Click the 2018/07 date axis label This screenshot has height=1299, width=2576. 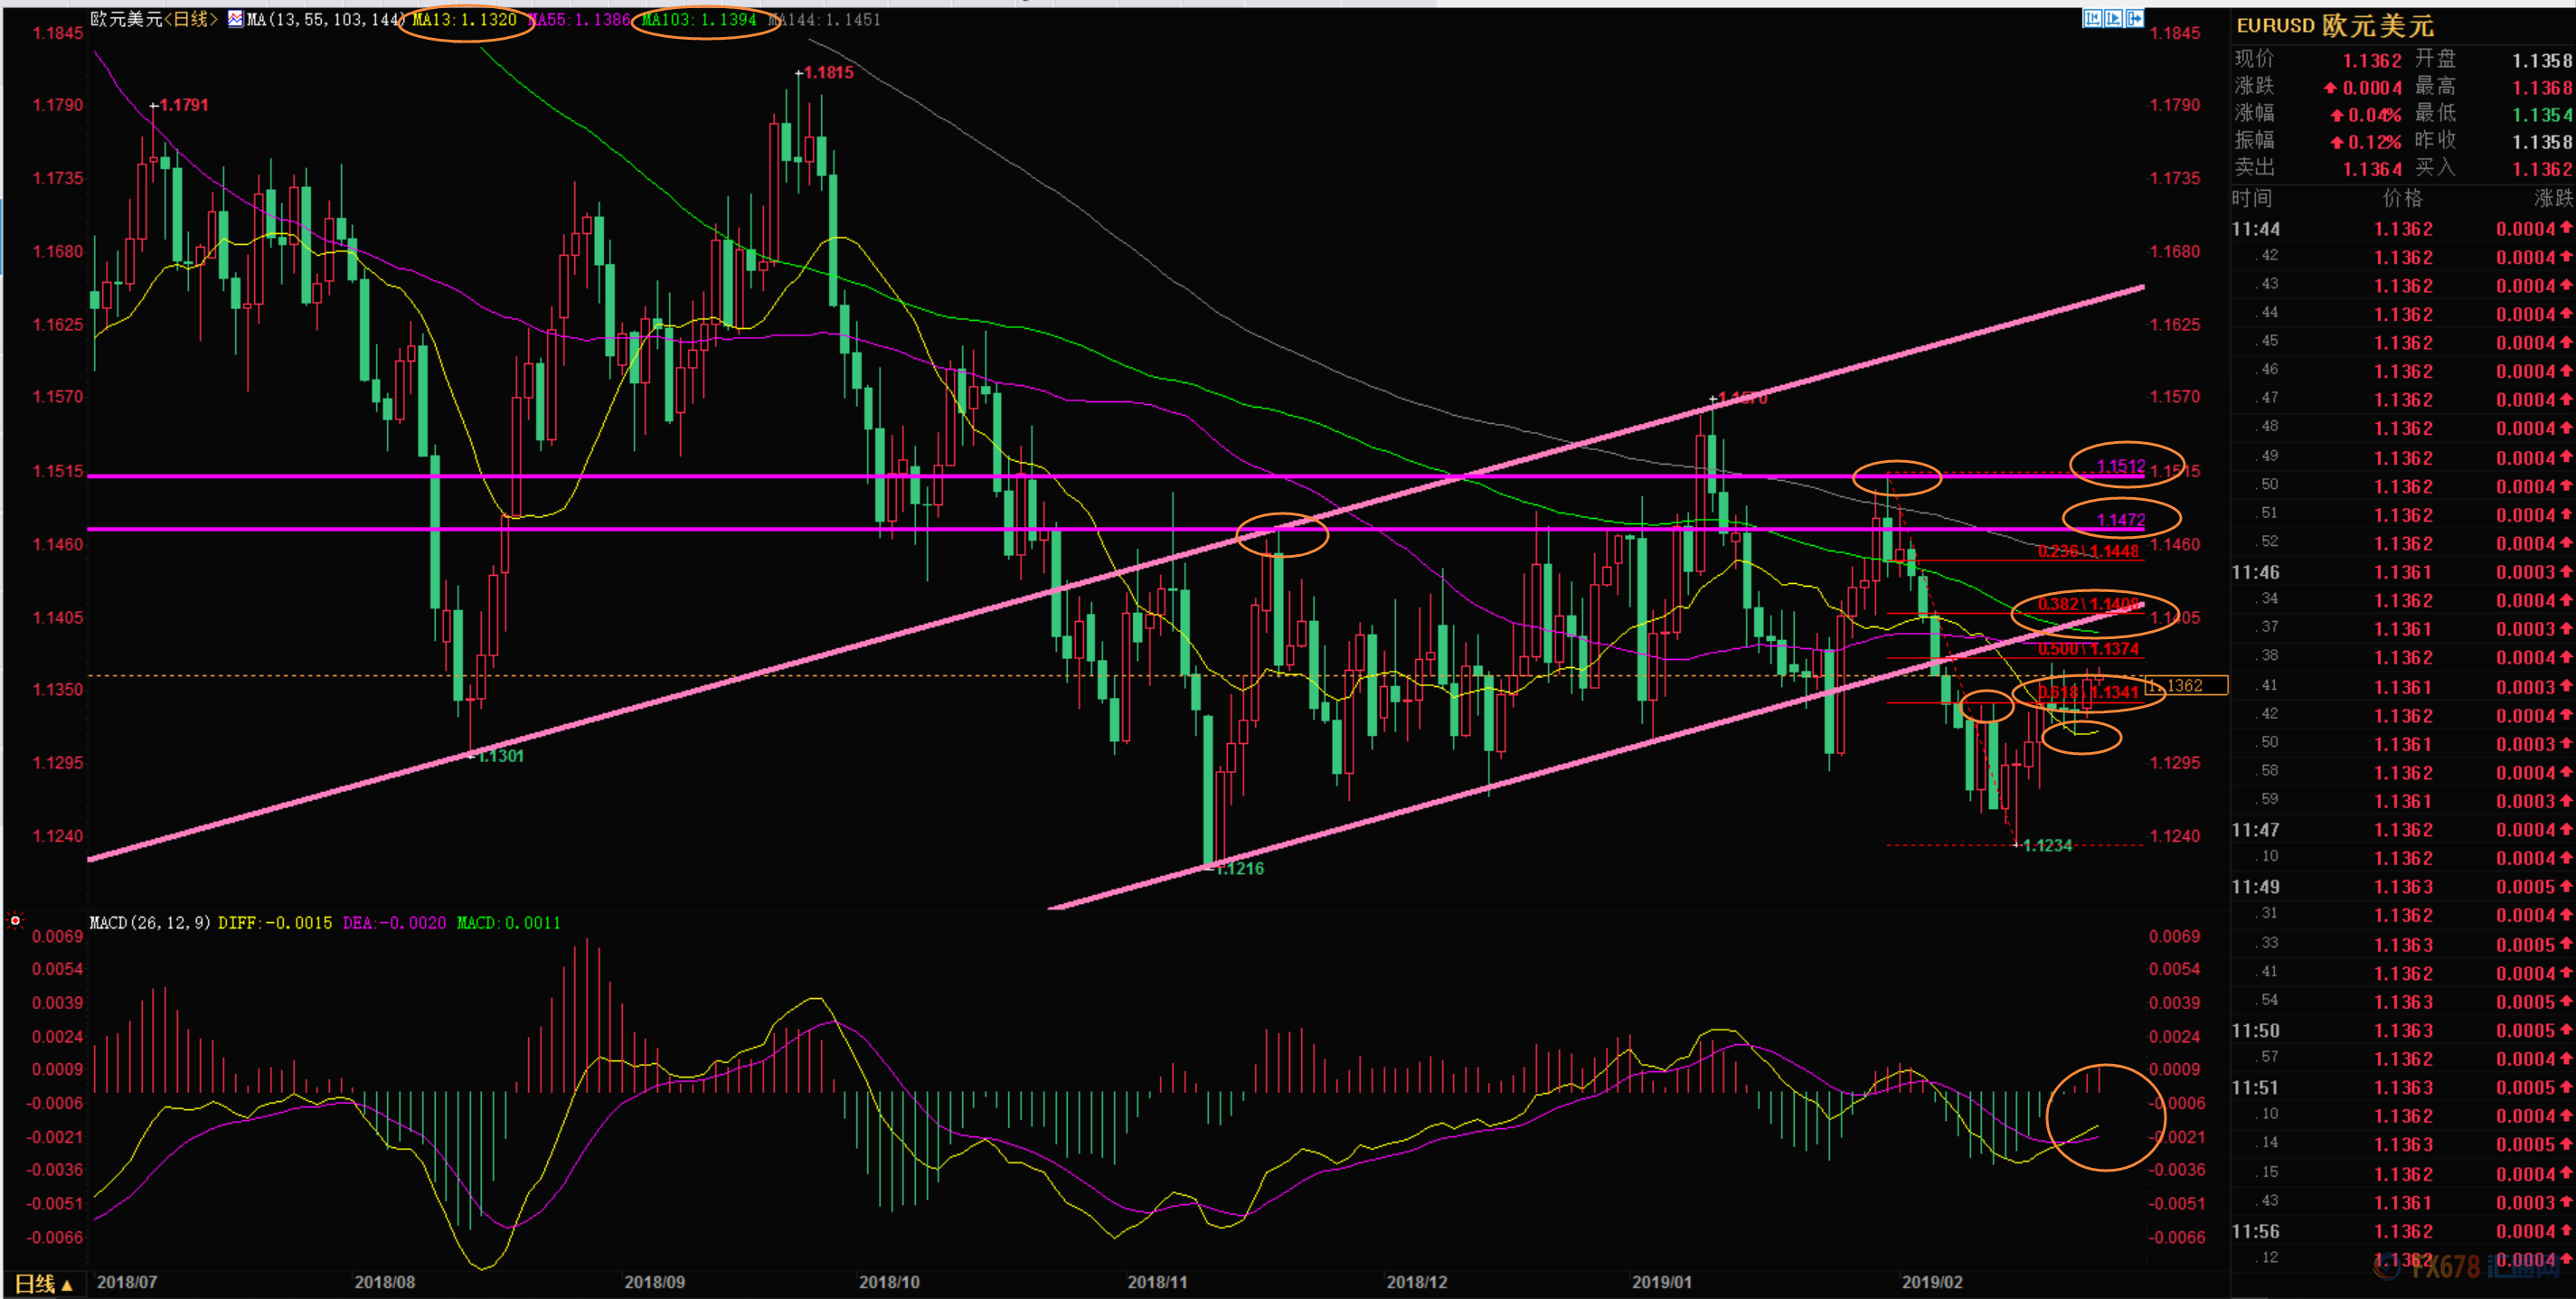click(x=127, y=1282)
